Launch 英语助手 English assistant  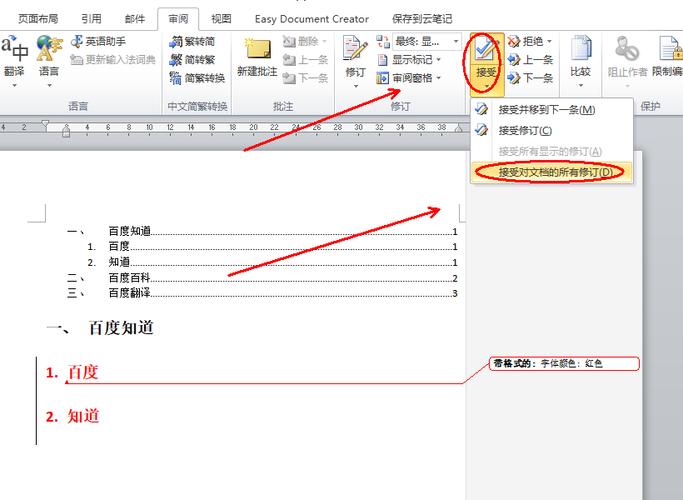[x=98, y=41]
